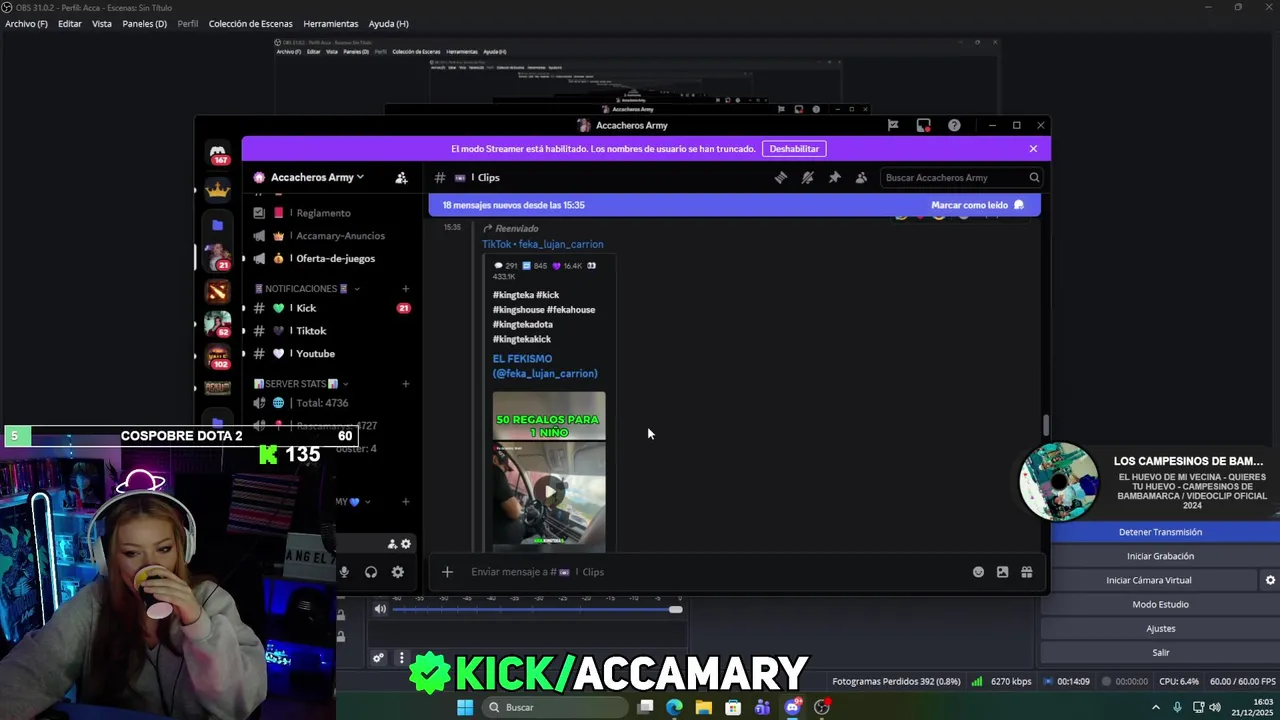
Task: Click the flag icon in Discord title bar
Action: [893, 125]
